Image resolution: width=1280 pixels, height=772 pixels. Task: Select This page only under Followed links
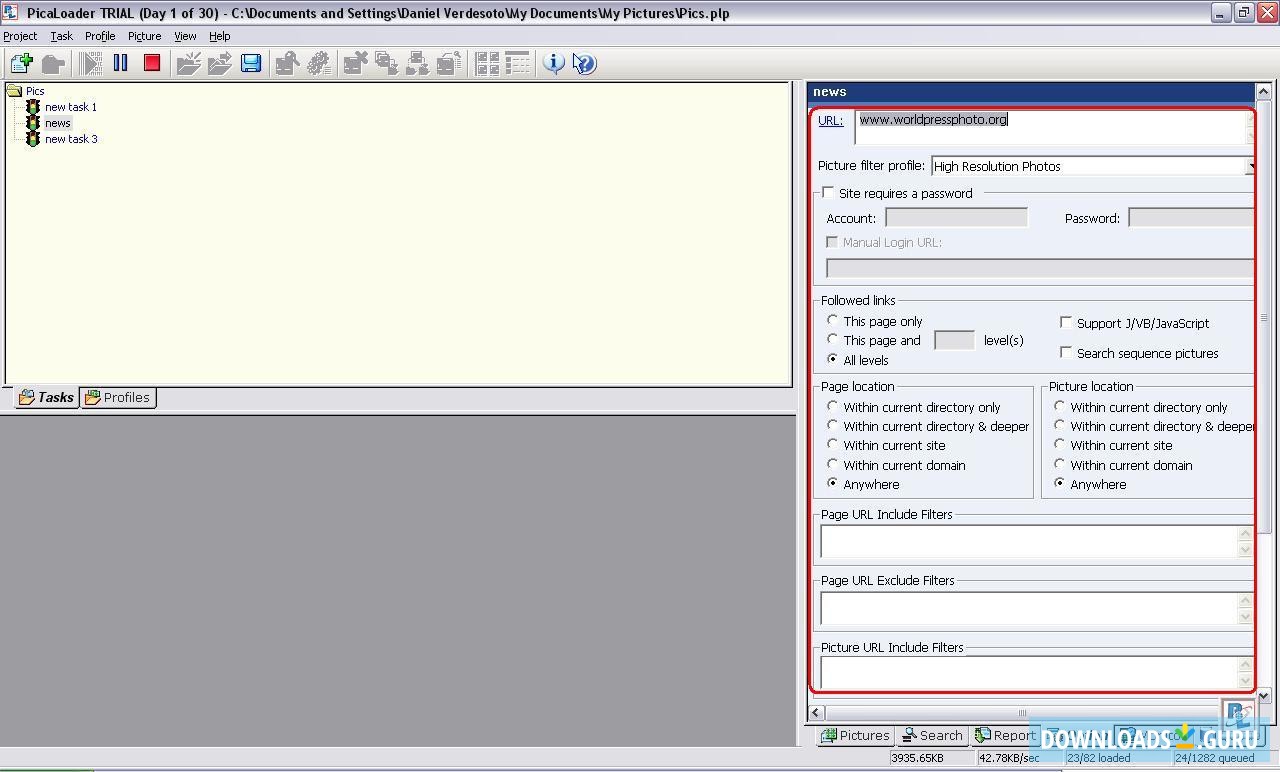[x=832, y=321]
